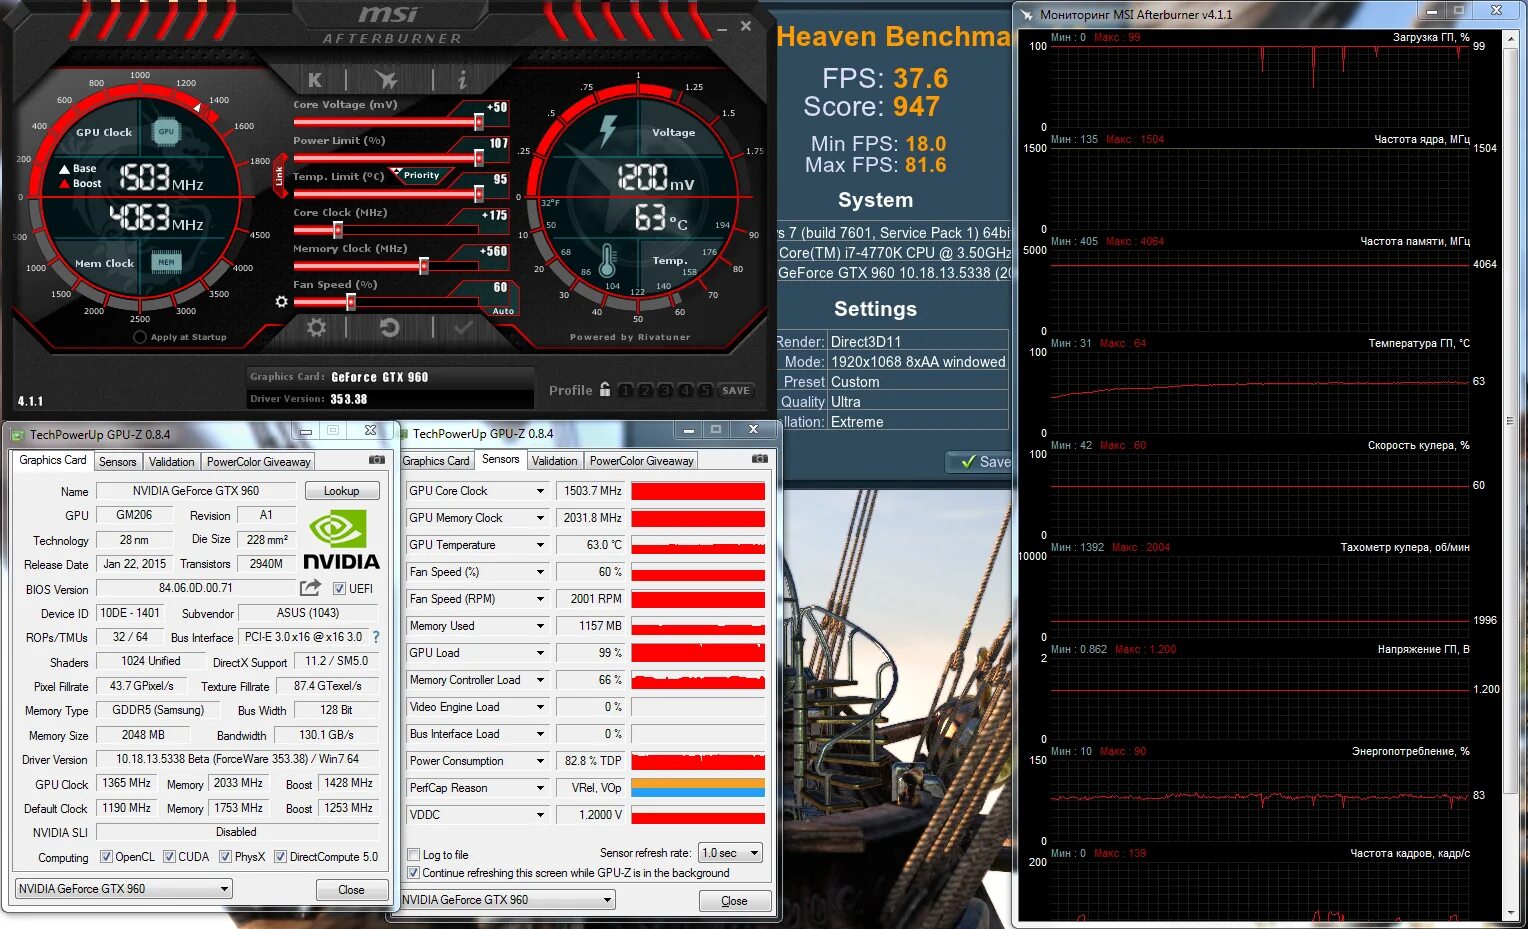The width and height of the screenshot is (1528, 929).
Task: Select Afterburner profile slot 4
Action: pos(685,391)
